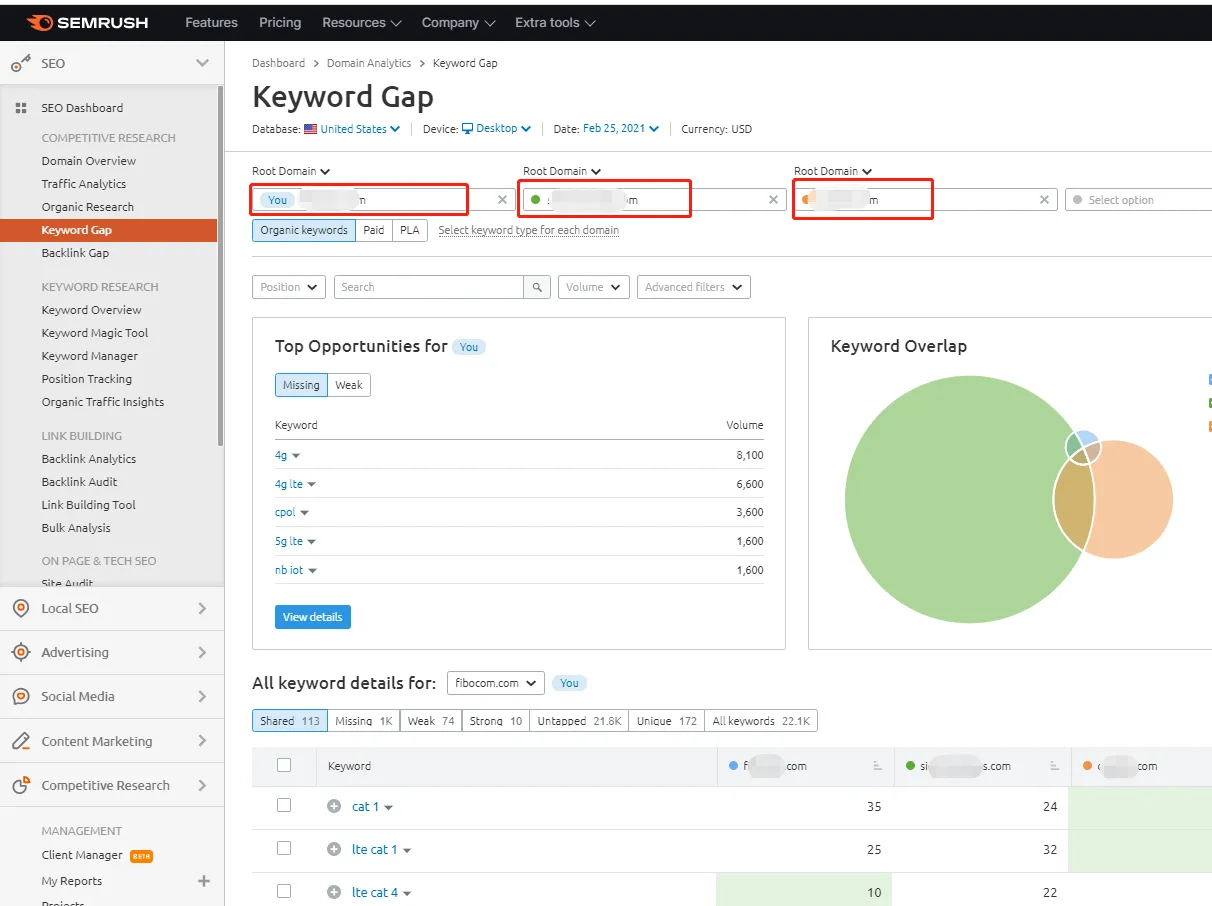Select the Missing 1K tab

coord(364,721)
